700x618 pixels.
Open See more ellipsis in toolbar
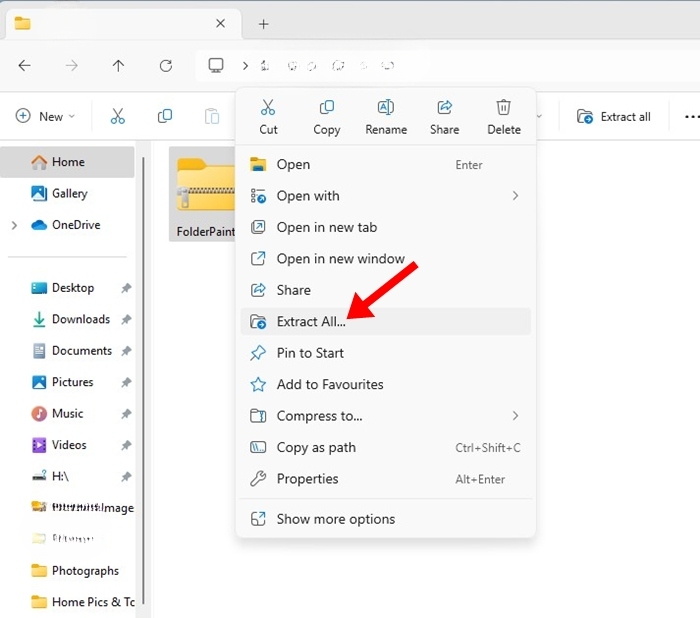pos(691,117)
